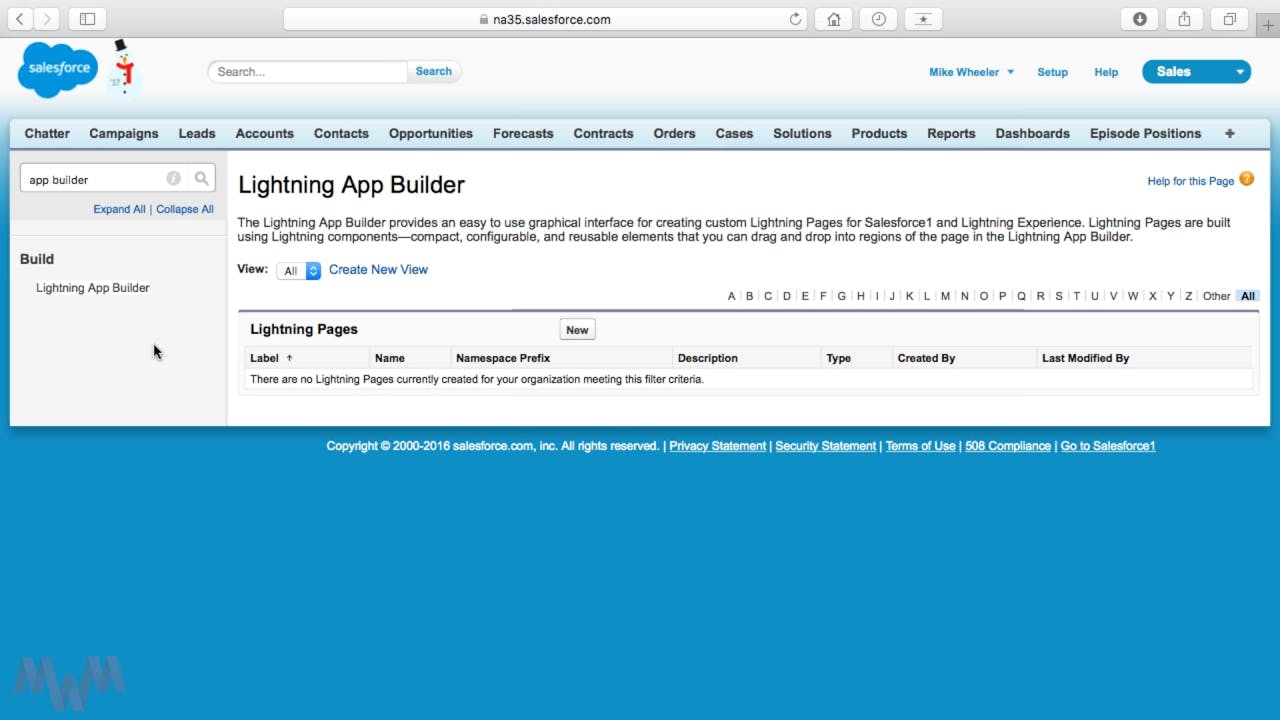
Task: Click in the global Search field
Action: [x=308, y=72]
